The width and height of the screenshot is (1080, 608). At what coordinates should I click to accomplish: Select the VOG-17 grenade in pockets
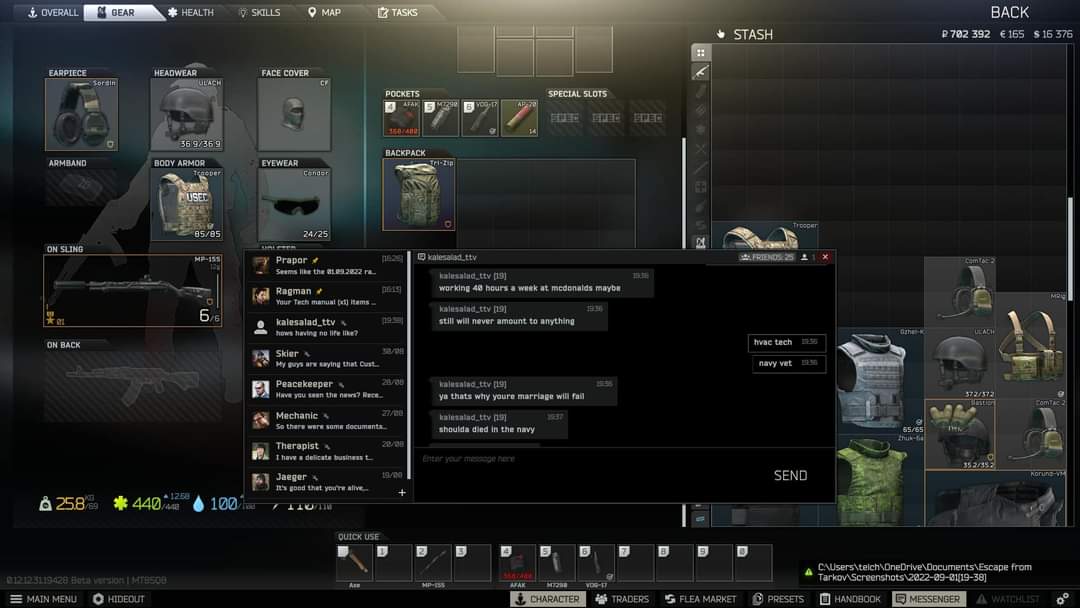480,118
